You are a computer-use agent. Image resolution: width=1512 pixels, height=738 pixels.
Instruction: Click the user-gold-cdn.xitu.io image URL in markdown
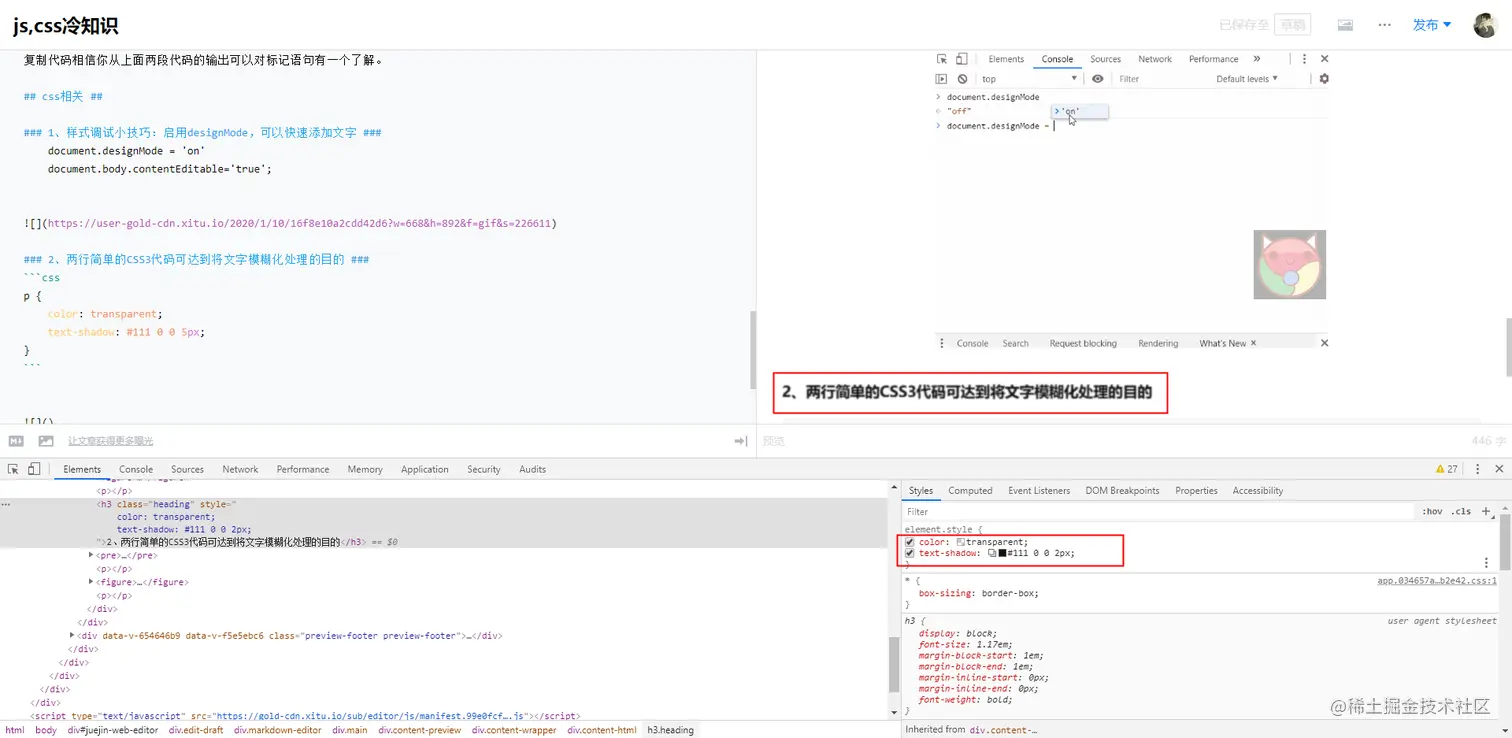(x=299, y=223)
